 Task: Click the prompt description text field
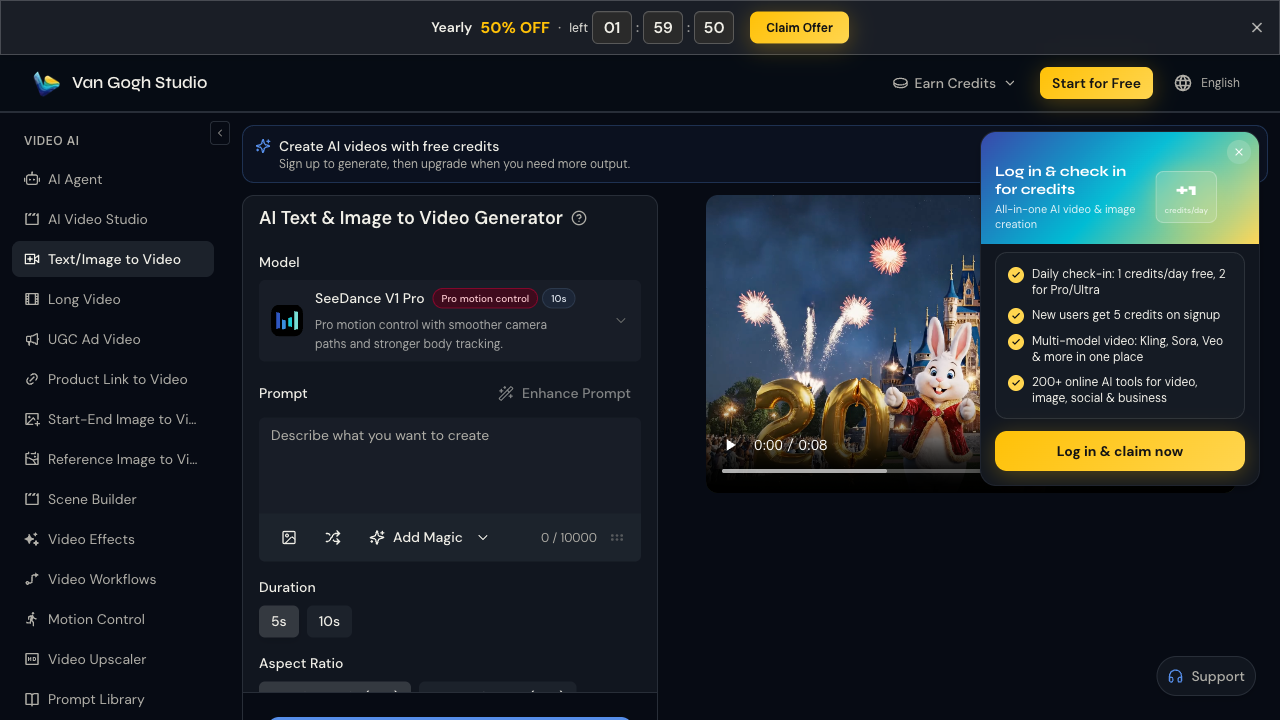coord(450,466)
